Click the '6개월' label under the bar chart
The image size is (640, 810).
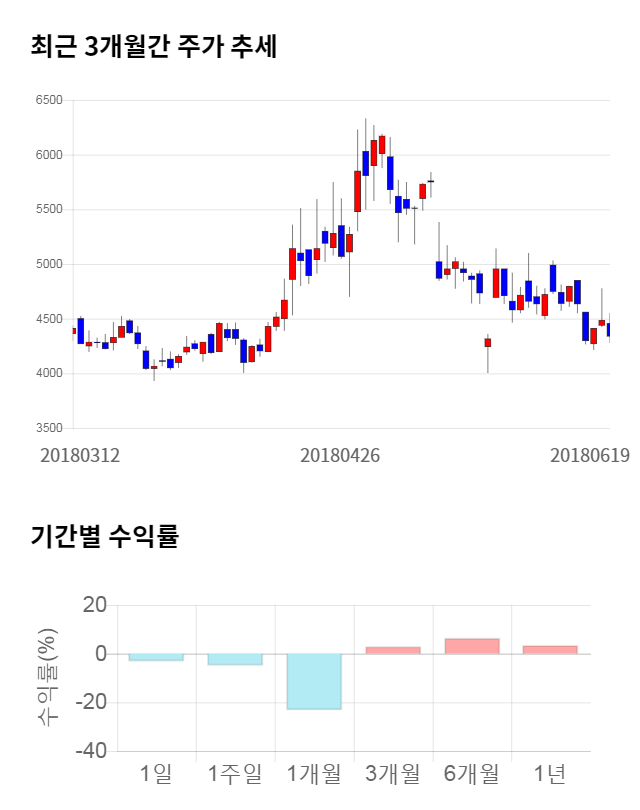471,773
